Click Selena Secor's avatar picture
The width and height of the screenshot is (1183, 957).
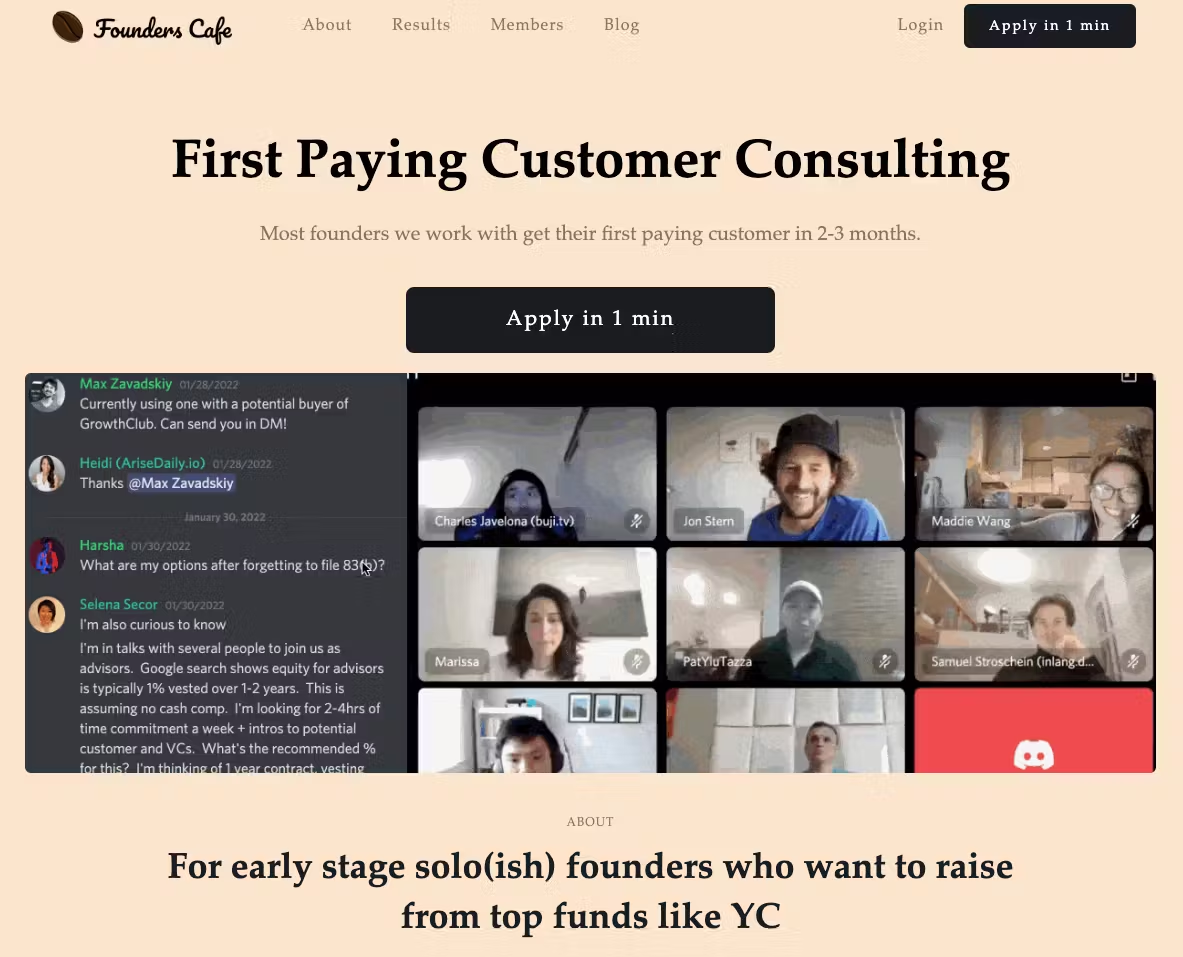pos(47,614)
